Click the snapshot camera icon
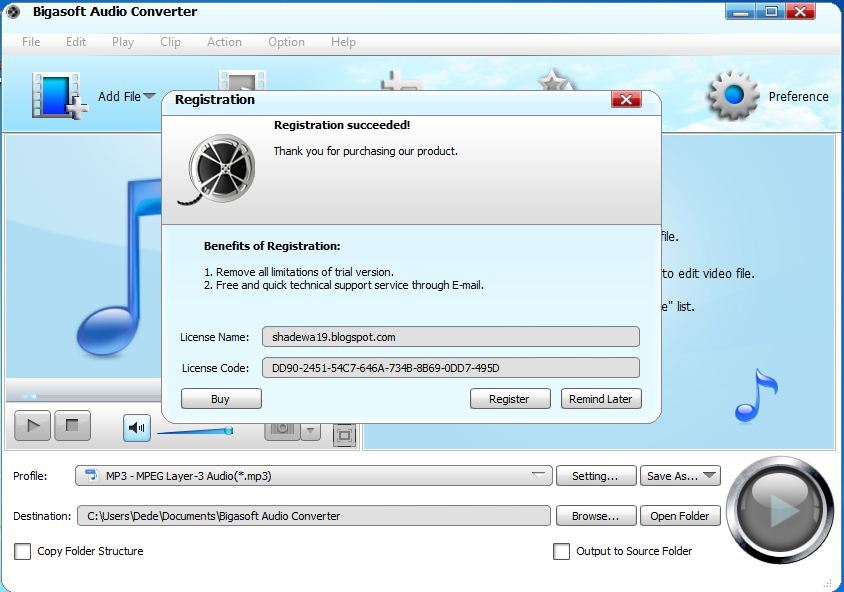 [x=282, y=431]
